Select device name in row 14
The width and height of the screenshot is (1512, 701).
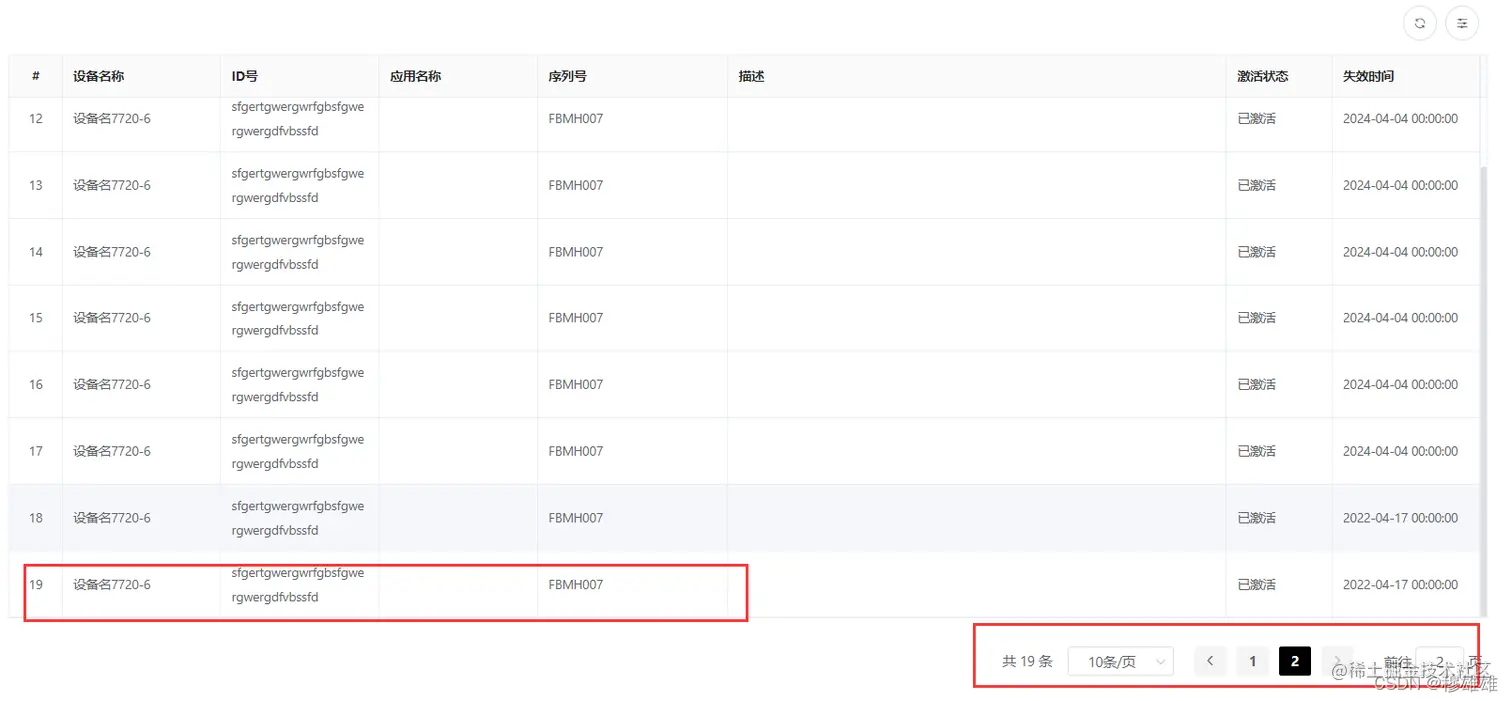click(x=112, y=252)
